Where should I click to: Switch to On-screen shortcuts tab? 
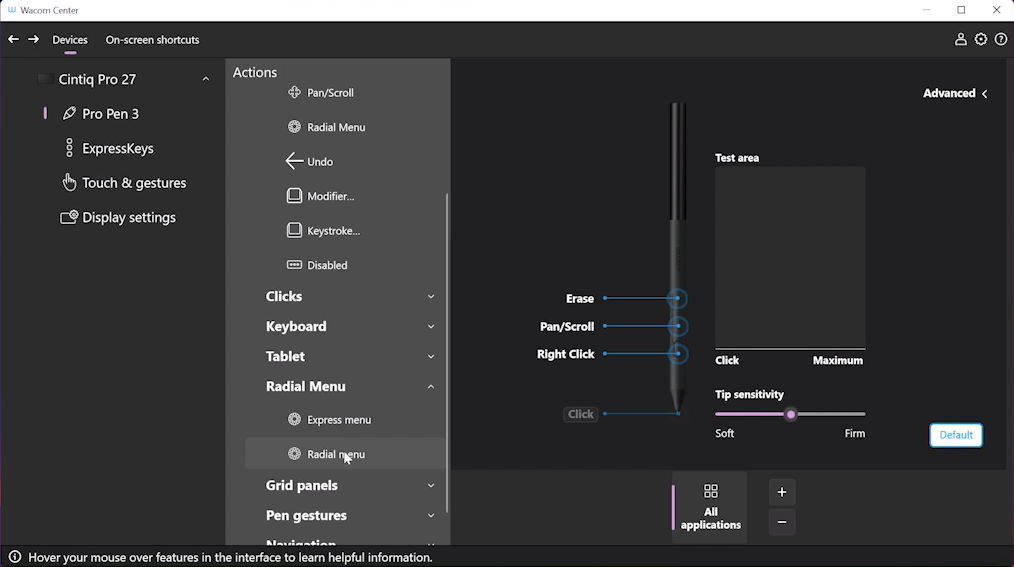153,39
